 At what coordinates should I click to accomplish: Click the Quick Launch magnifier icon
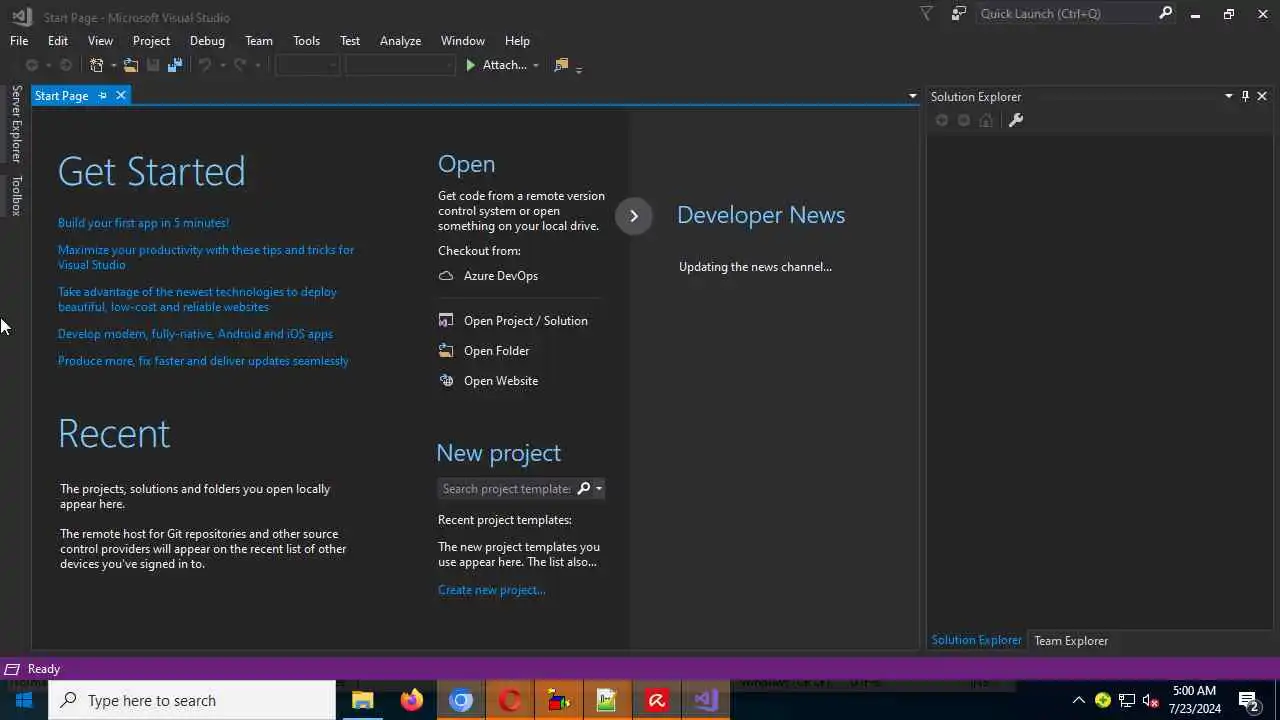click(1165, 14)
